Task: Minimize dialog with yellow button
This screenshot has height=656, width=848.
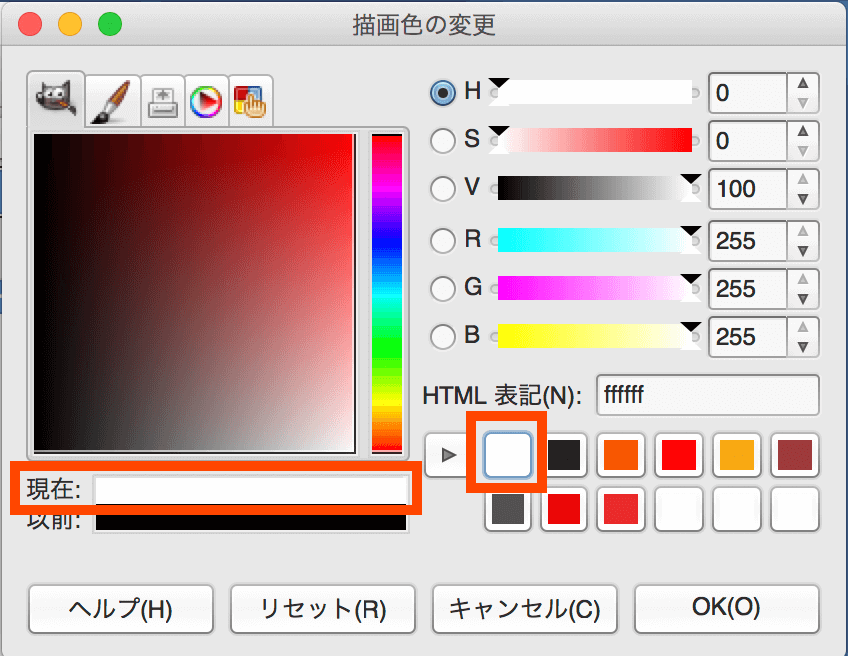Action: pyautogui.click(x=70, y=24)
